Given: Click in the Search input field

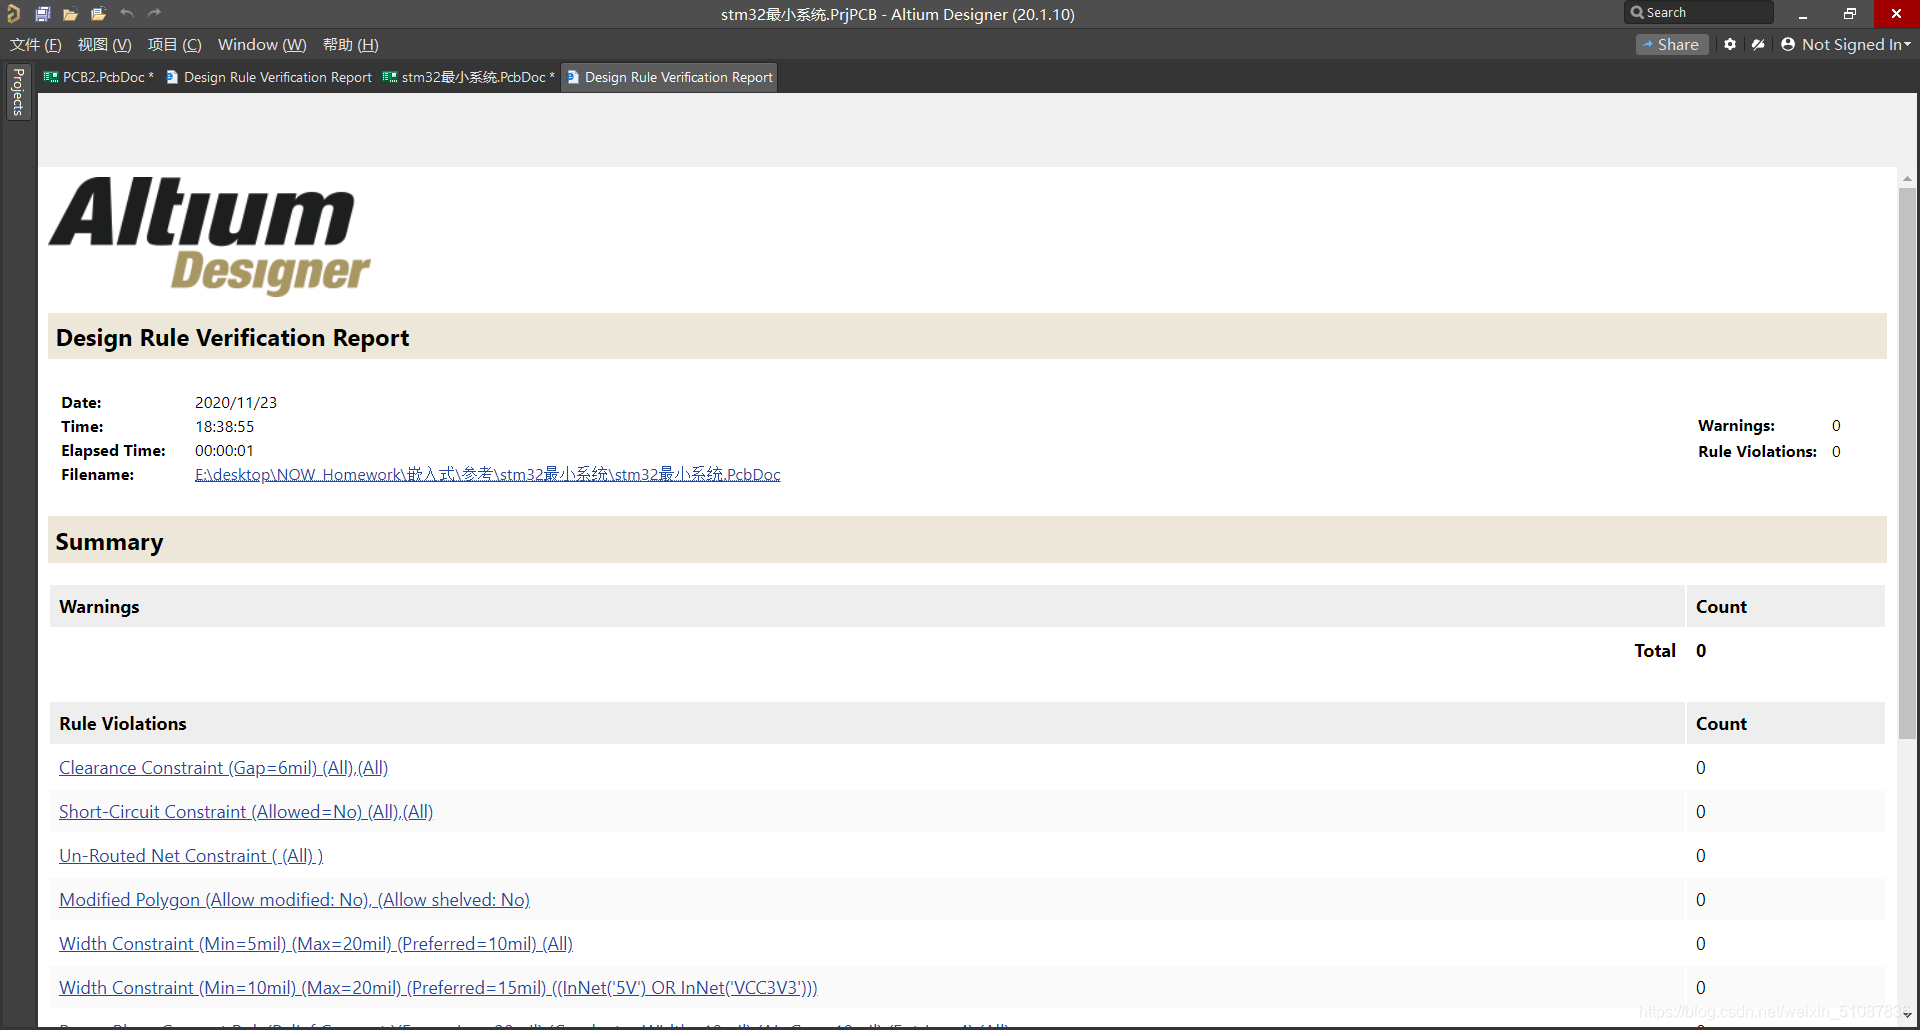Looking at the screenshot, I should pos(1705,13).
